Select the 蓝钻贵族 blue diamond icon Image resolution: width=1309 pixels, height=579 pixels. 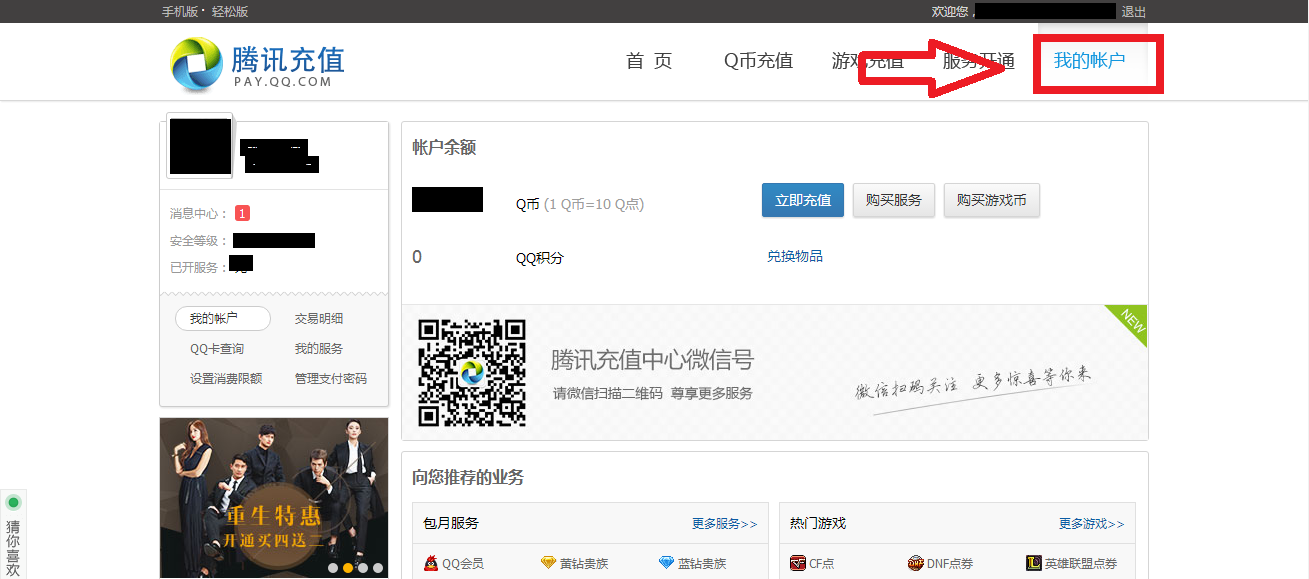tap(667, 564)
